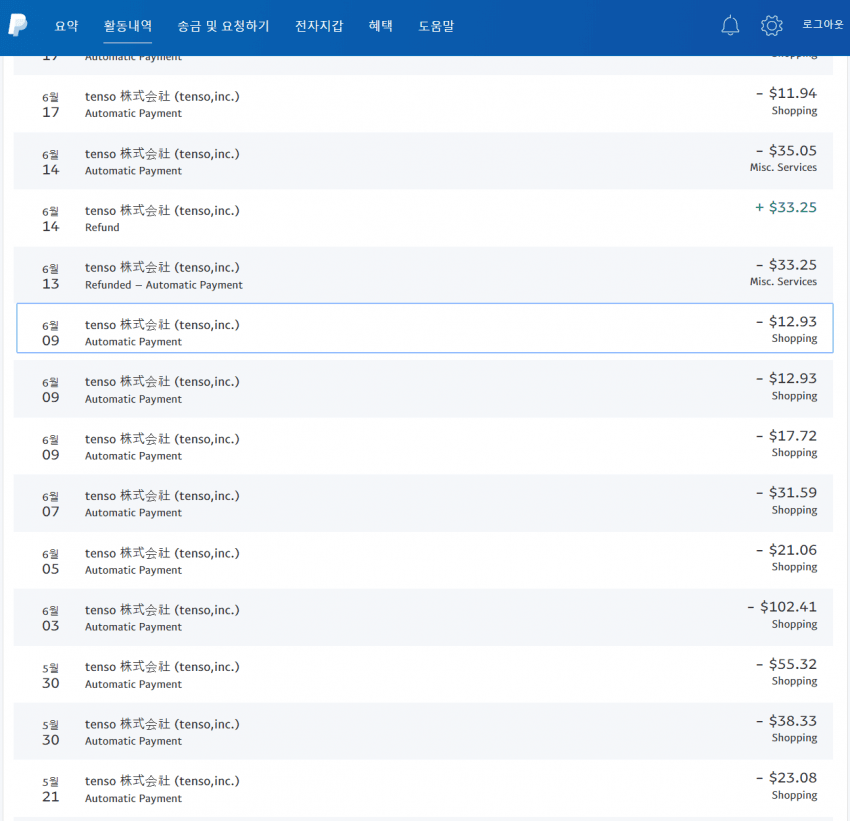Click the 로그아웃 logout link
The height and width of the screenshot is (821, 850).
coord(822,24)
